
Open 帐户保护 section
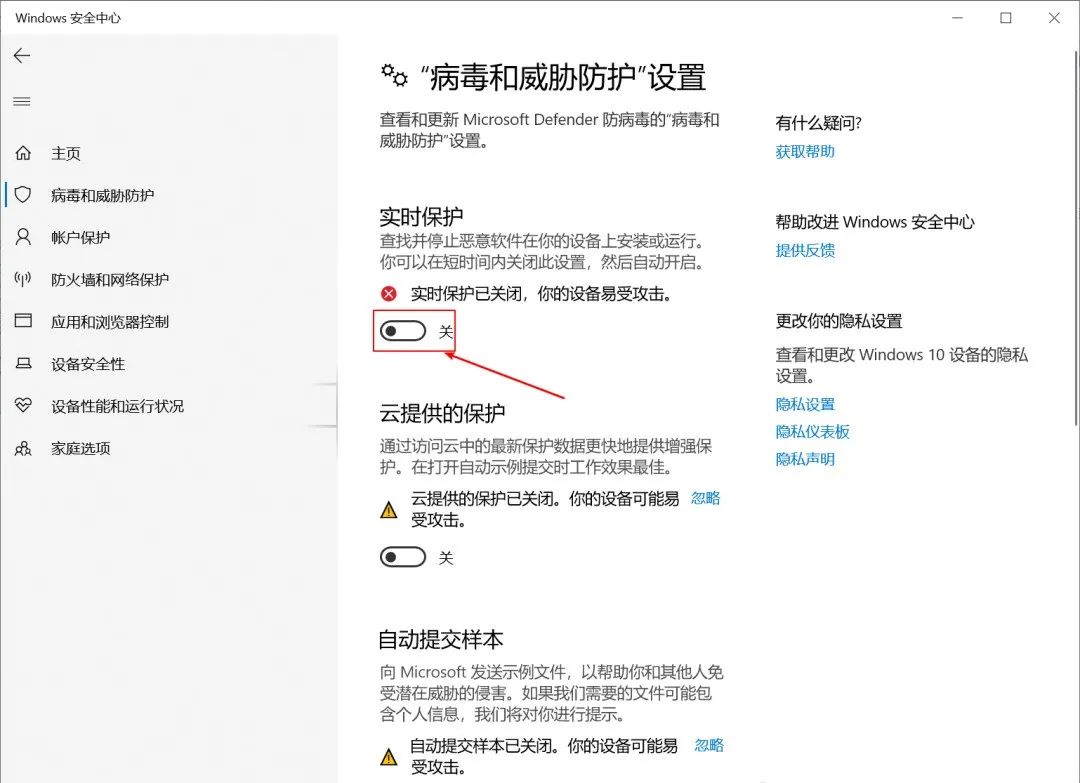pos(81,238)
